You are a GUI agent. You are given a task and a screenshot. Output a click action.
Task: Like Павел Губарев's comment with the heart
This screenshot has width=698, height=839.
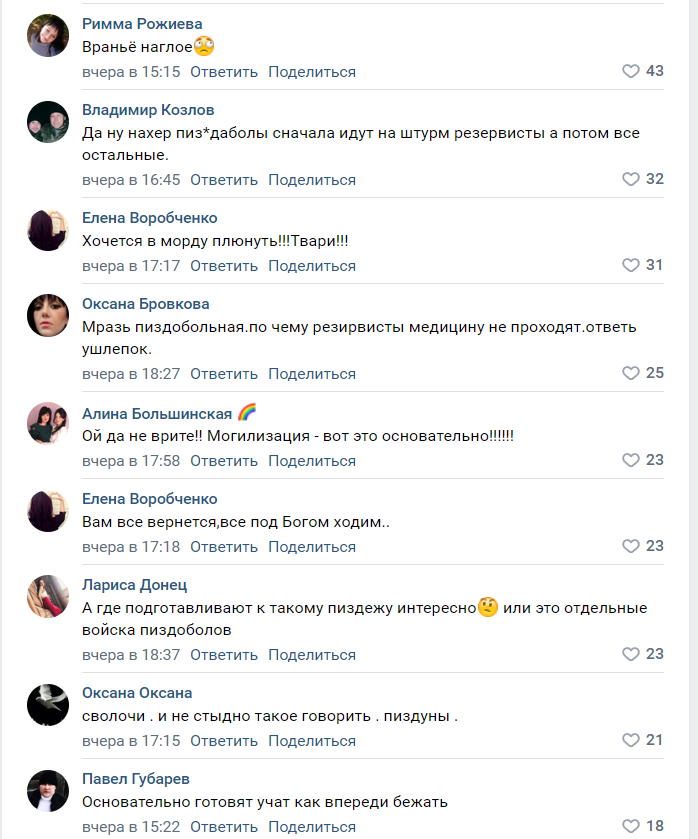tap(631, 827)
